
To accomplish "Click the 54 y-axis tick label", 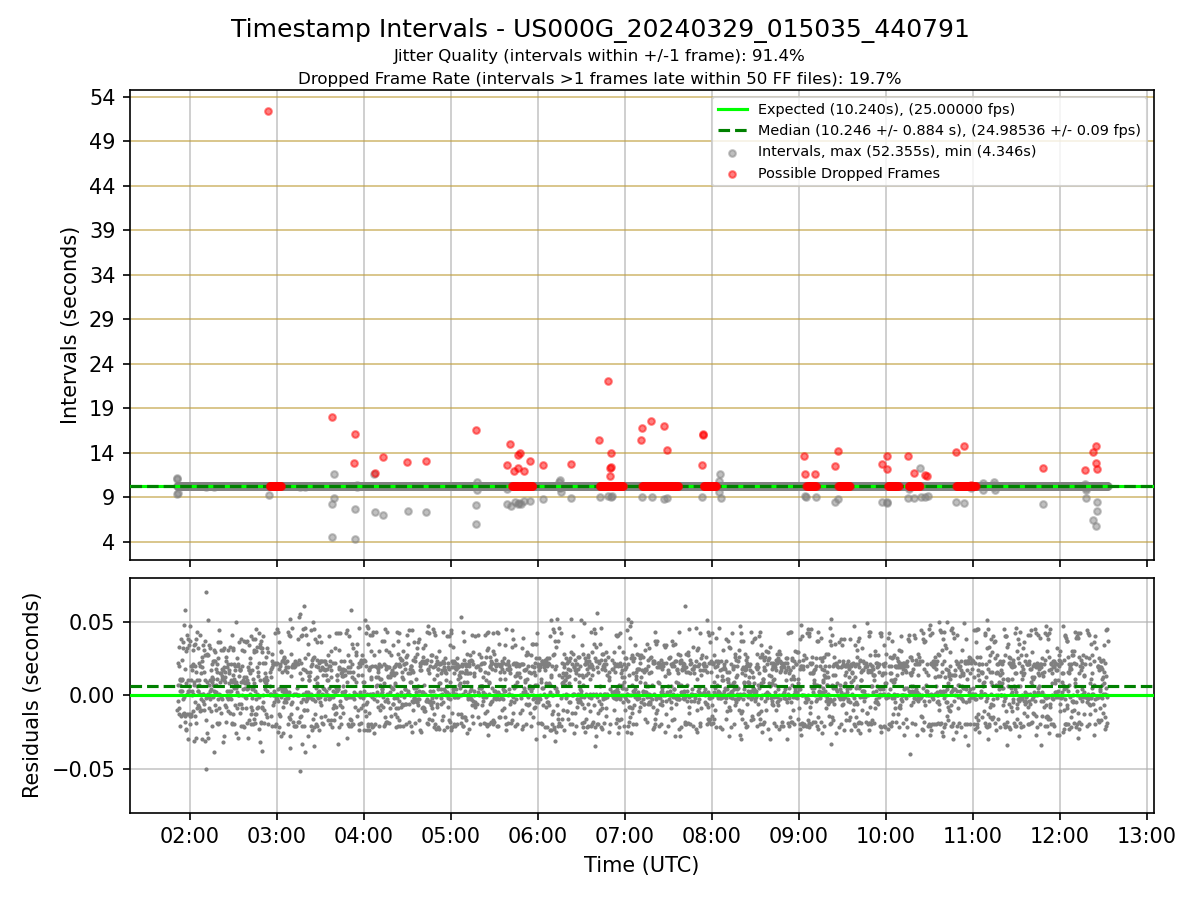I will click(x=103, y=97).
